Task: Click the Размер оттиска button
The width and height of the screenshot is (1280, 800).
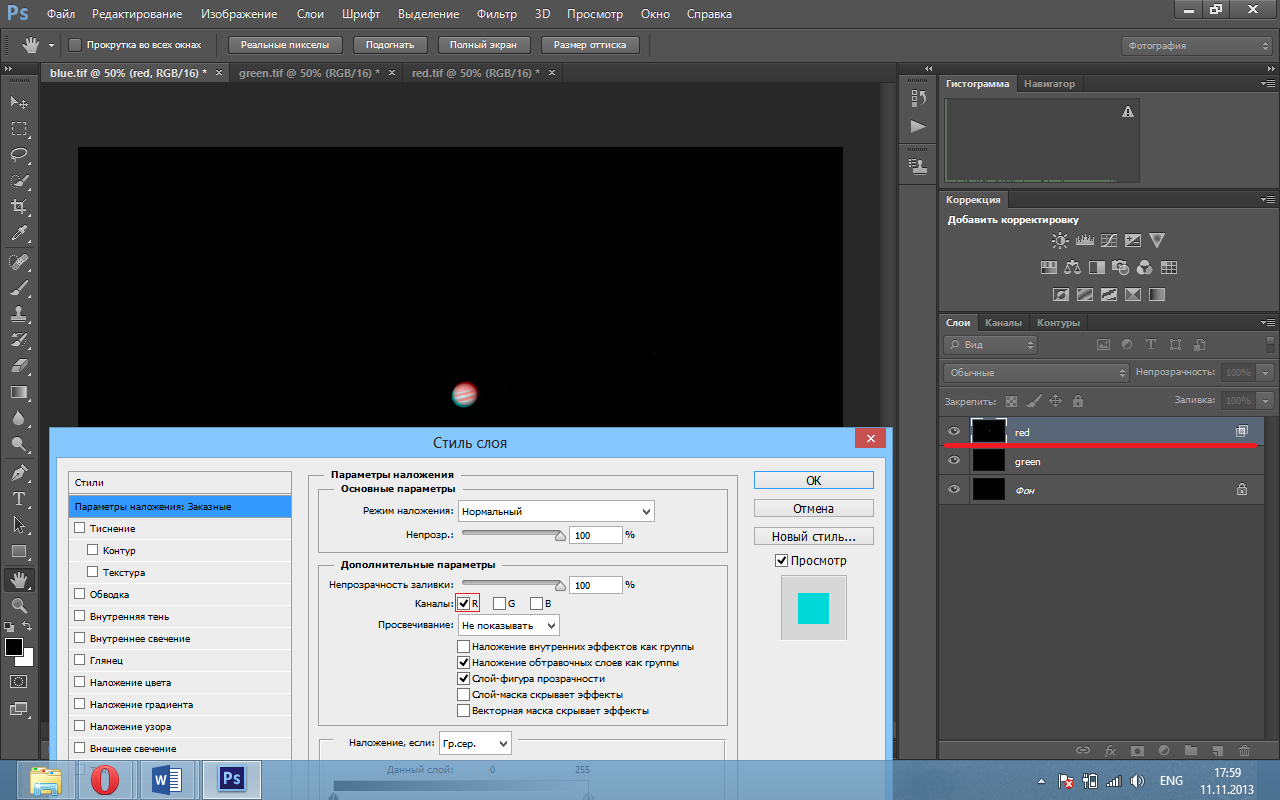Action: click(590, 45)
